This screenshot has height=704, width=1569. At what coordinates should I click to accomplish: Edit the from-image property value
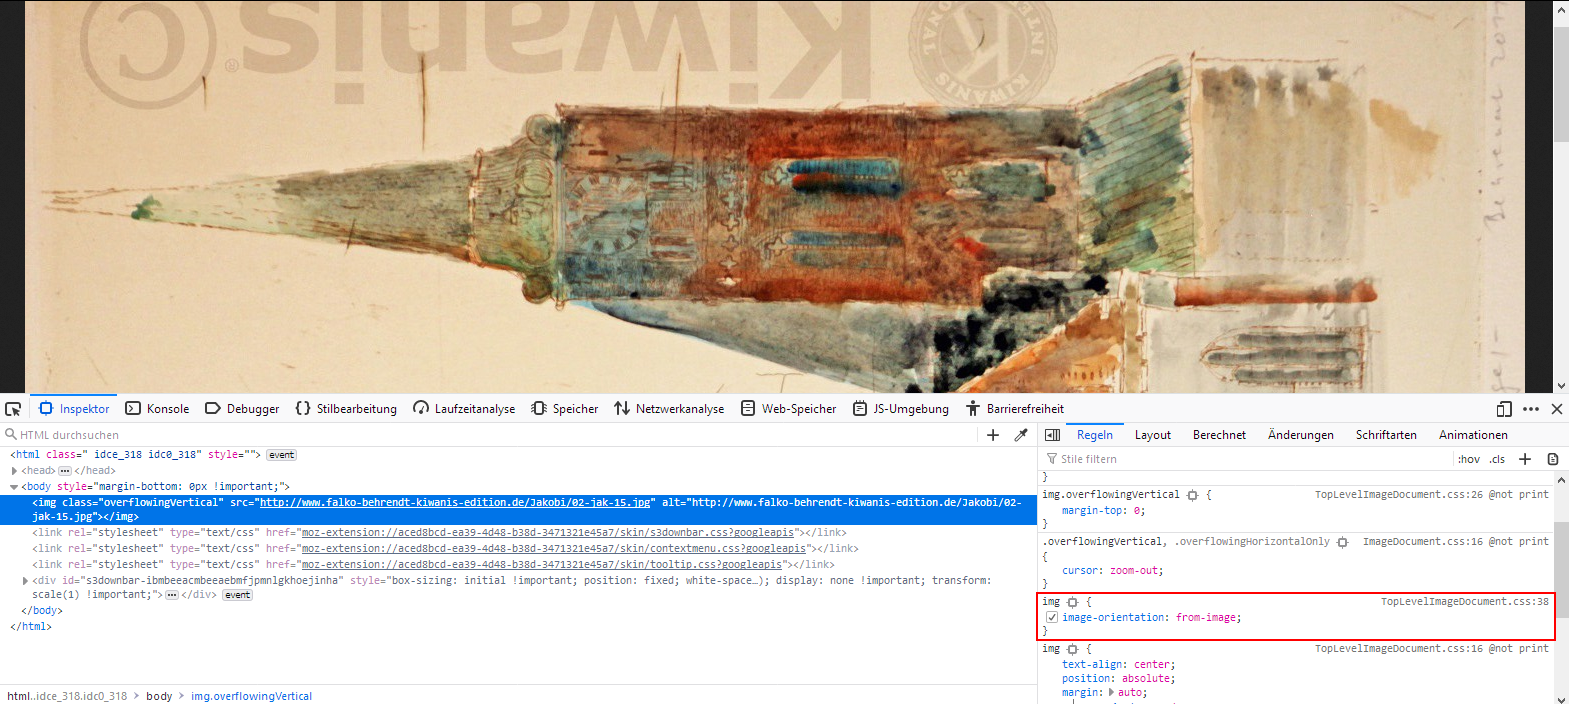[1206, 617]
